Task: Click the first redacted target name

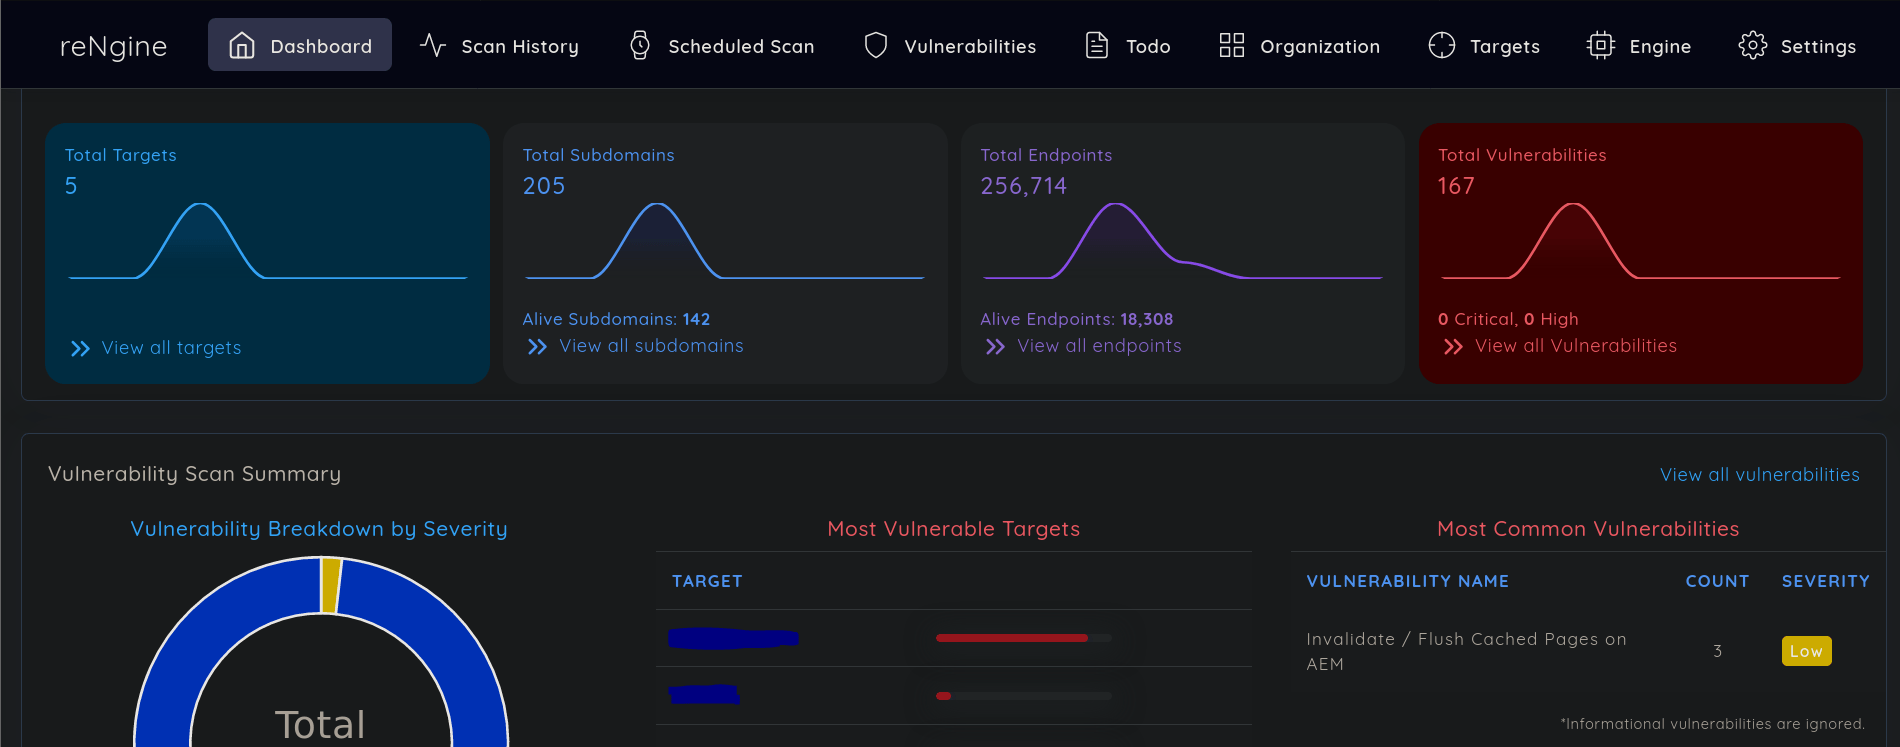Action: [x=733, y=638]
